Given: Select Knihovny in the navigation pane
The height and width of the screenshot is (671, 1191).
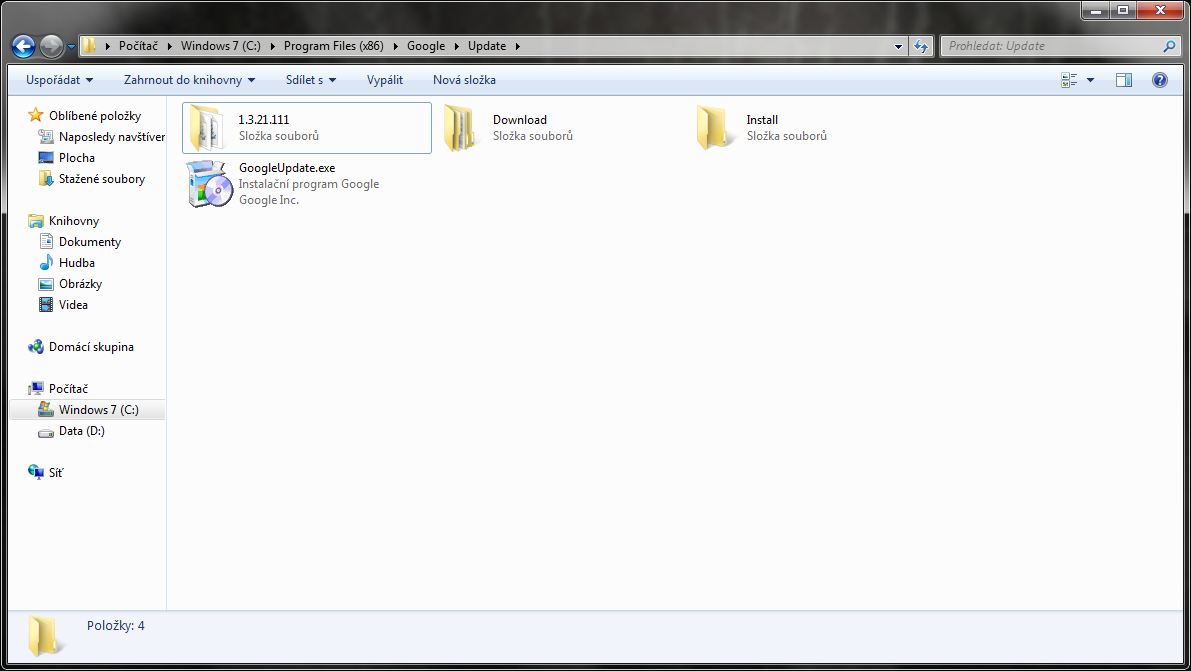Looking at the screenshot, I should pos(74,220).
